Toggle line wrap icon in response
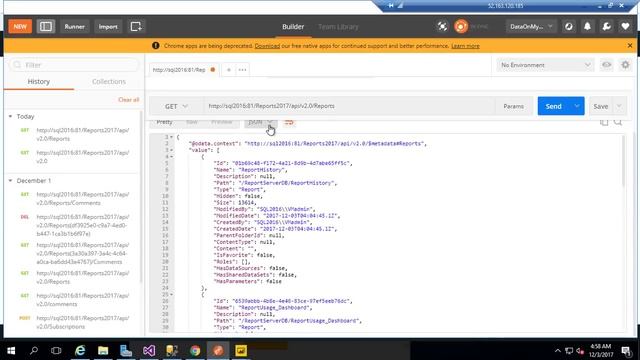 point(289,122)
